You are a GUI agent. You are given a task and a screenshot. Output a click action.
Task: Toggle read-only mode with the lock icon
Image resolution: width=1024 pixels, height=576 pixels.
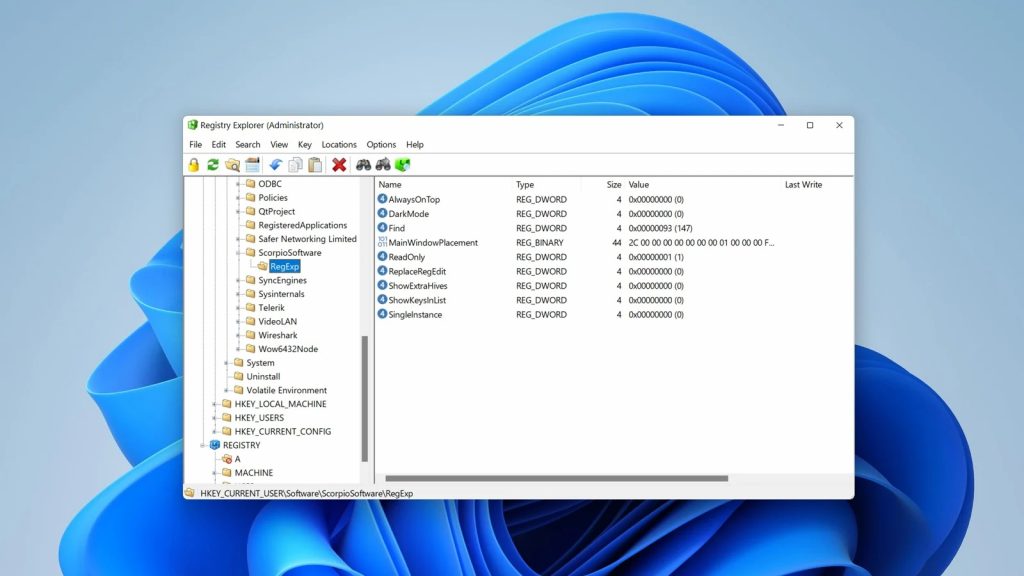pyautogui.click(x=196, y=164)
